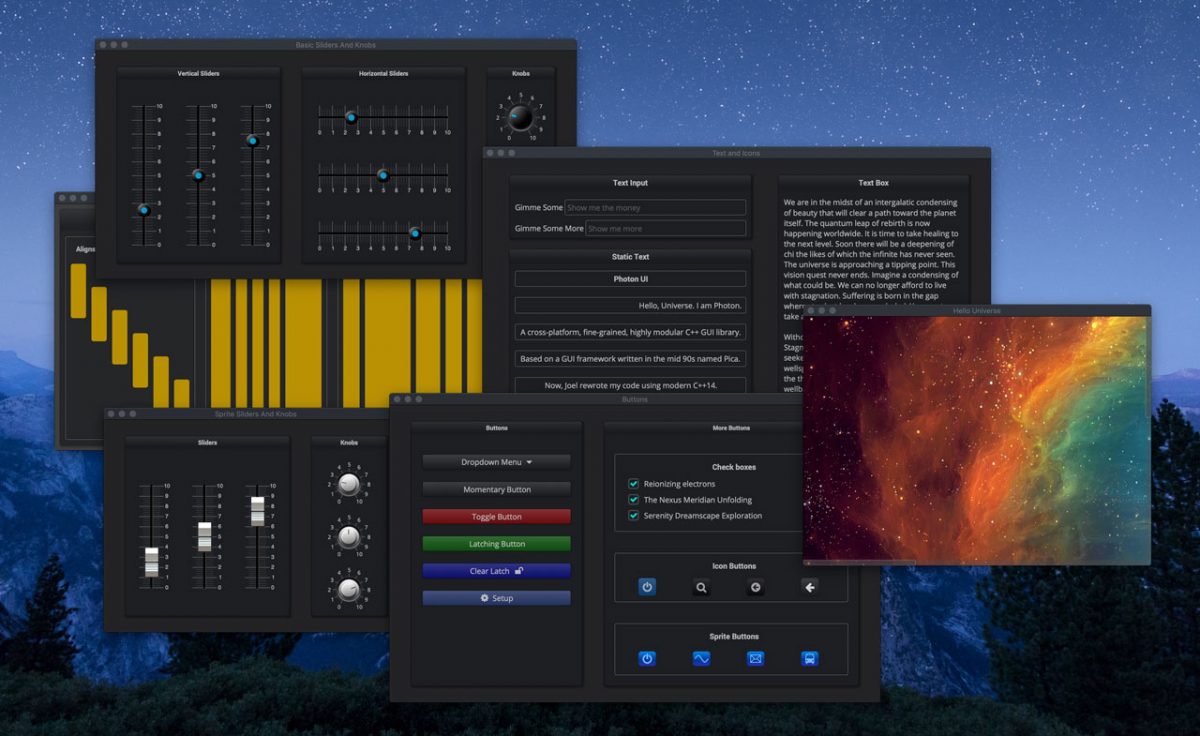The height and width of the screenshot is (736, 1200).
Task: Click the Gimme Some text input field
Action: click(655, 208)
